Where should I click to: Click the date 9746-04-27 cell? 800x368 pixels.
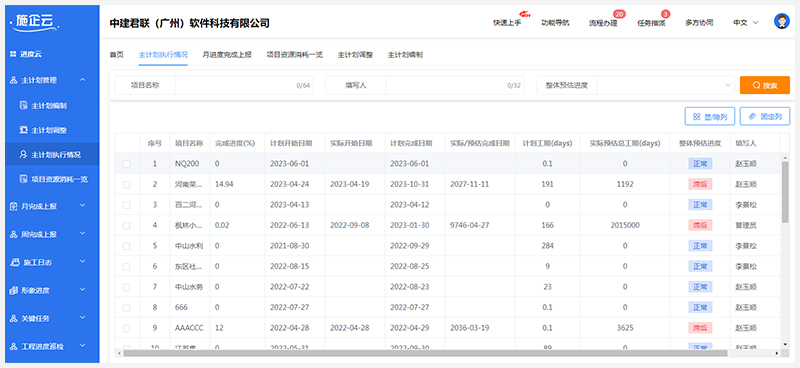coord(469,225)
